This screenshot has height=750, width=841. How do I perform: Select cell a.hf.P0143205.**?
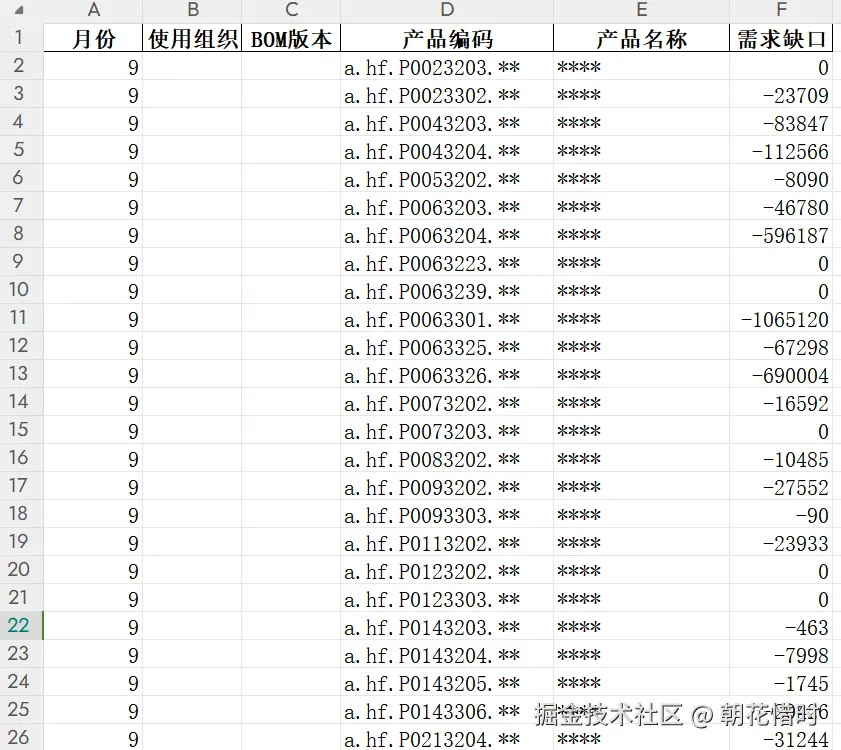pos(447,682)
